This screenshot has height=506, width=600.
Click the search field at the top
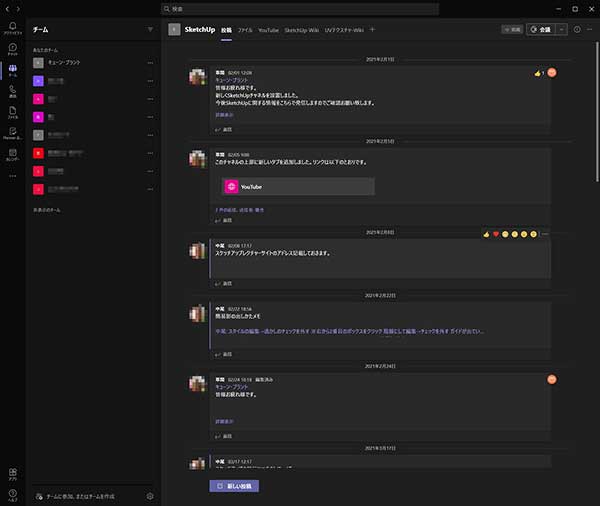coord(300,9)
